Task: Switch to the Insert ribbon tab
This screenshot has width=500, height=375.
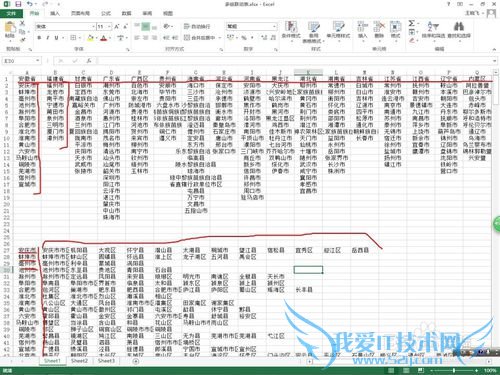Action: (x=55, y=13)
